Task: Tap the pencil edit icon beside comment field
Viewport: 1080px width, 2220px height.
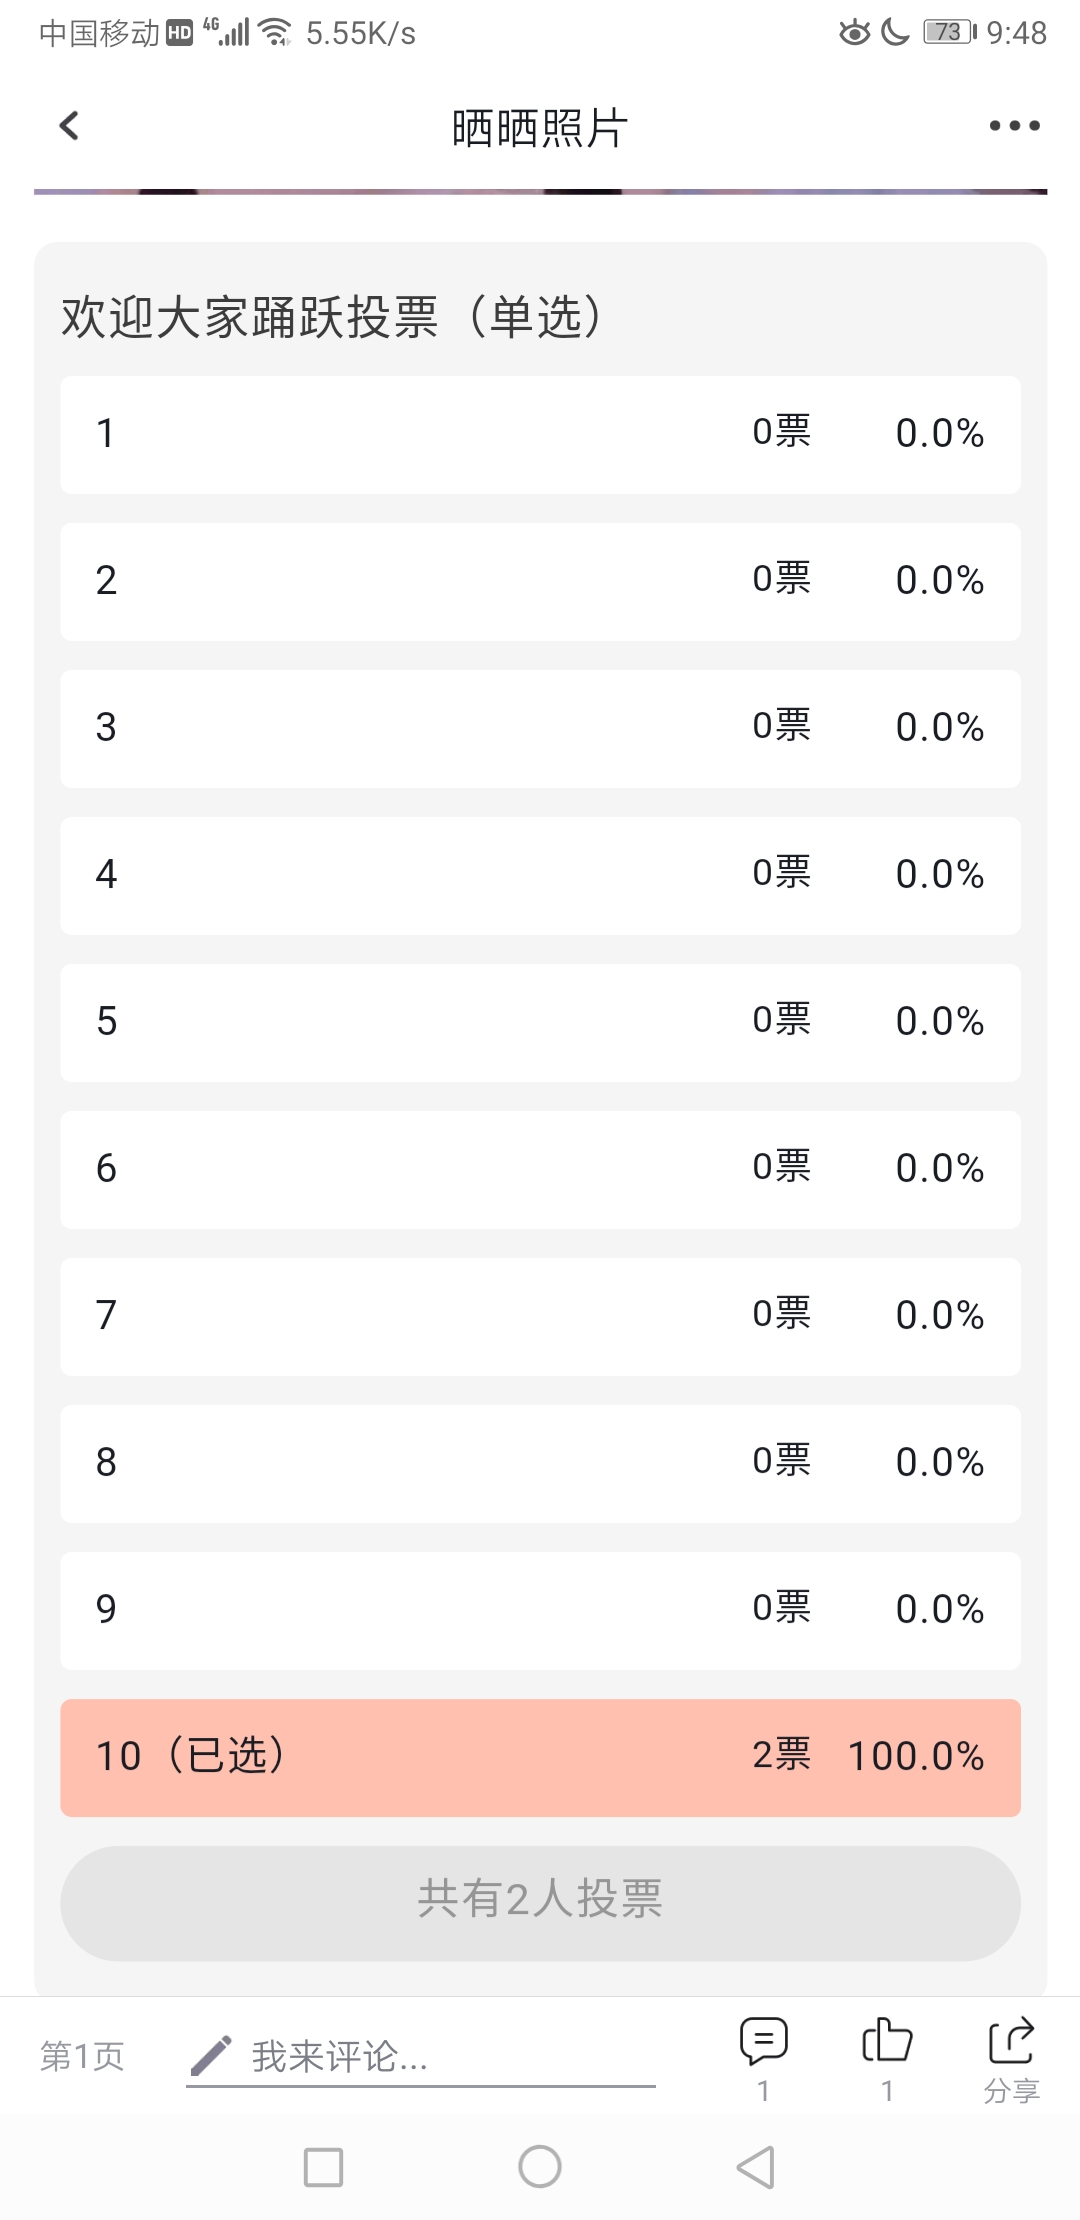Action: coord(211,2056)
